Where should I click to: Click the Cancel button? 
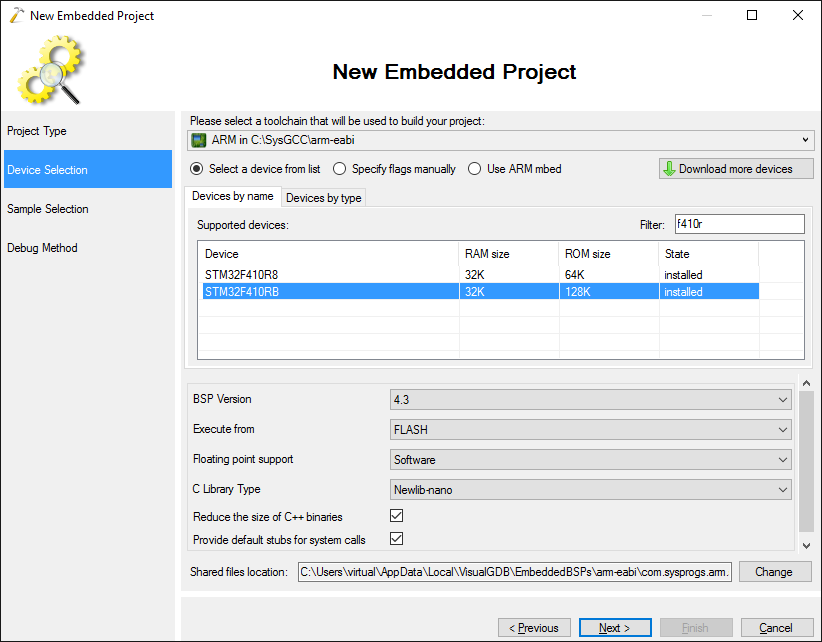pyautogui.click(x=776, y=628)
